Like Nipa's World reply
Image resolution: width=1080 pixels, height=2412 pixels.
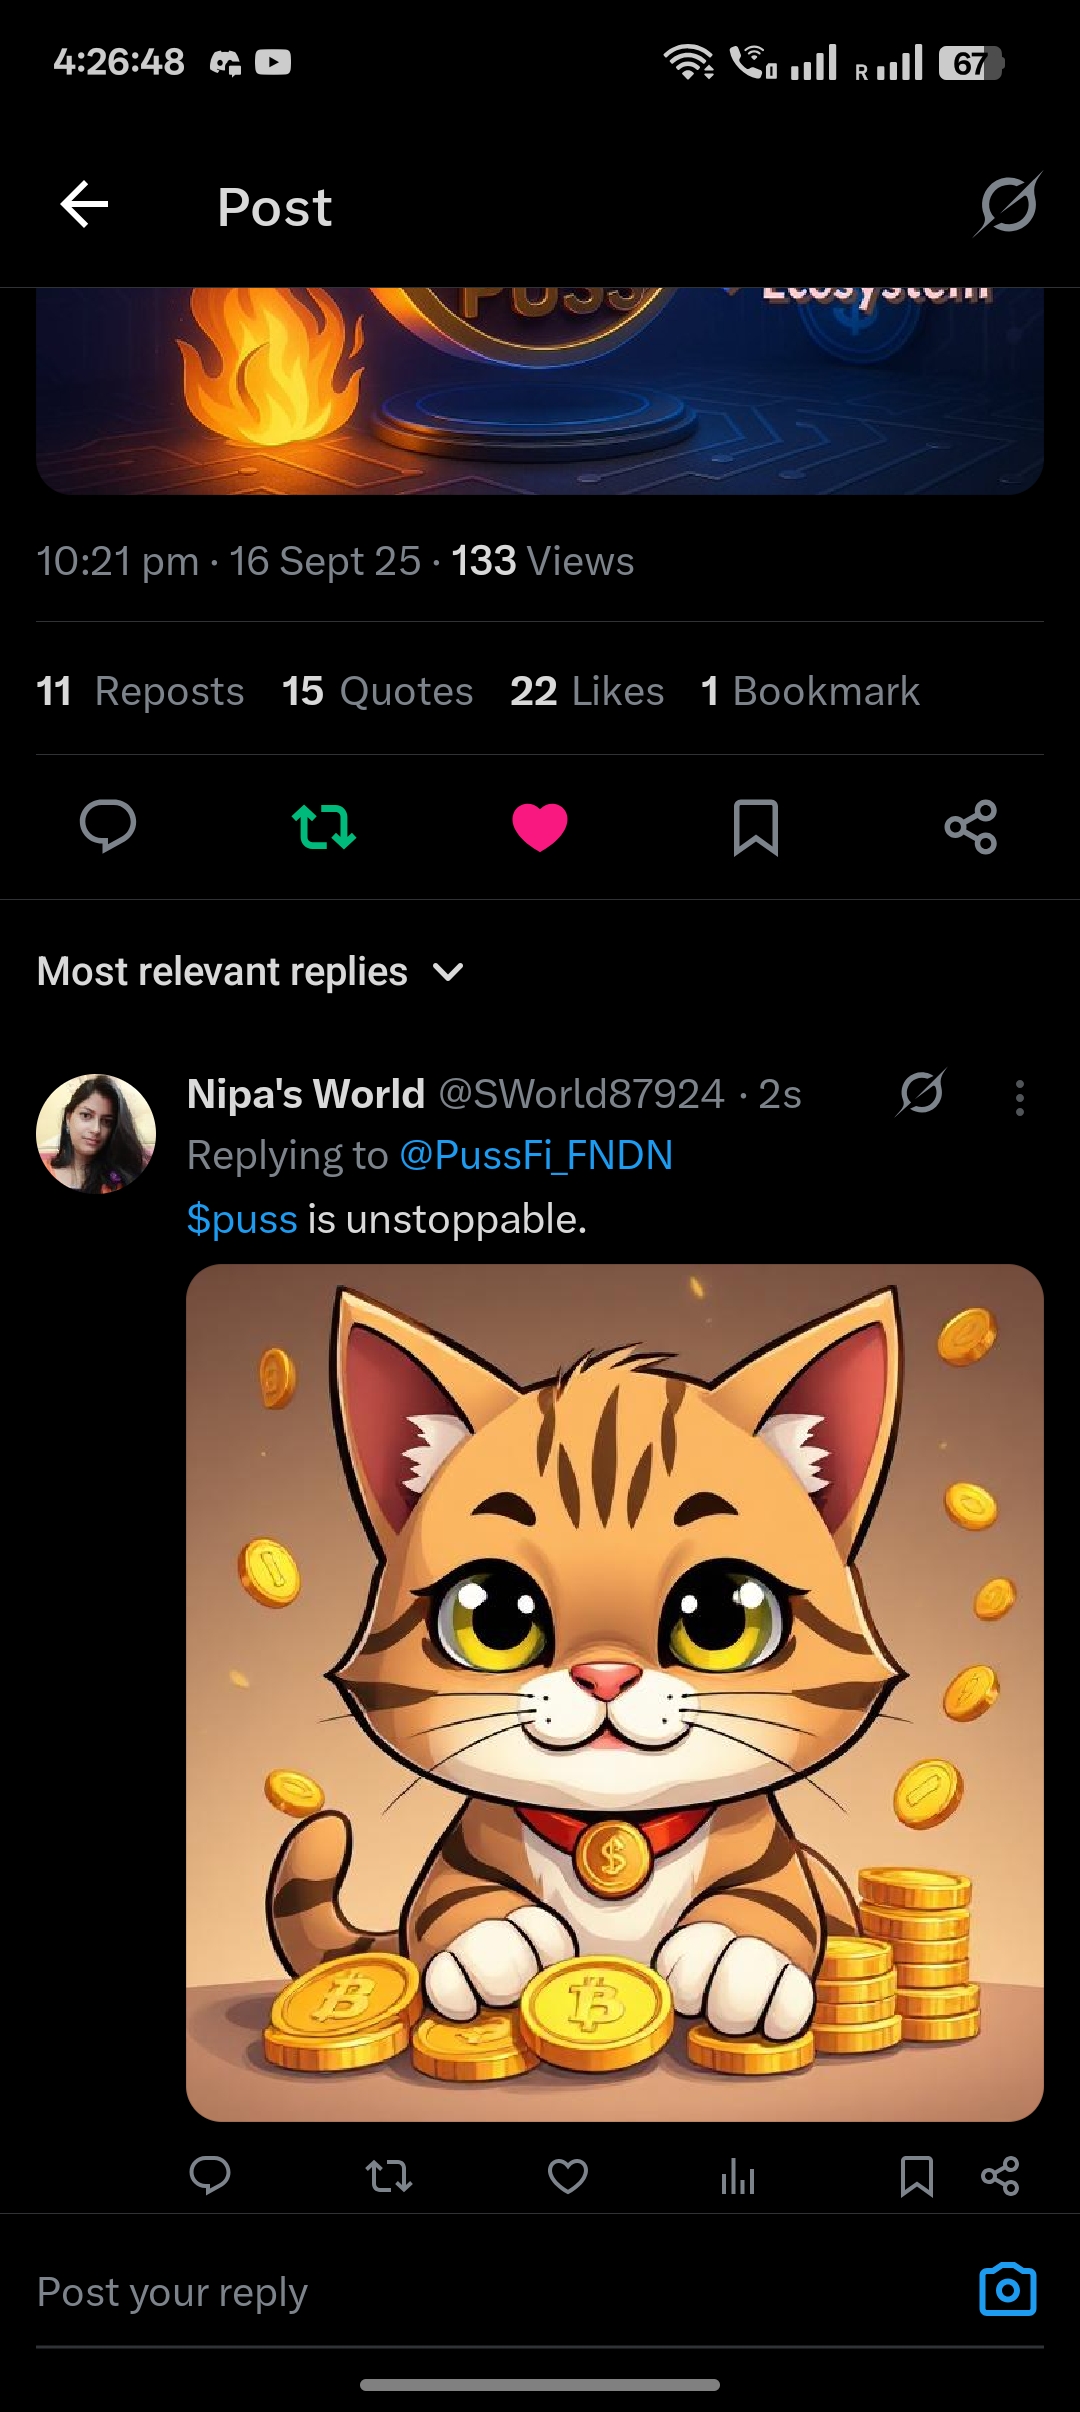[x=568, y=2176]
